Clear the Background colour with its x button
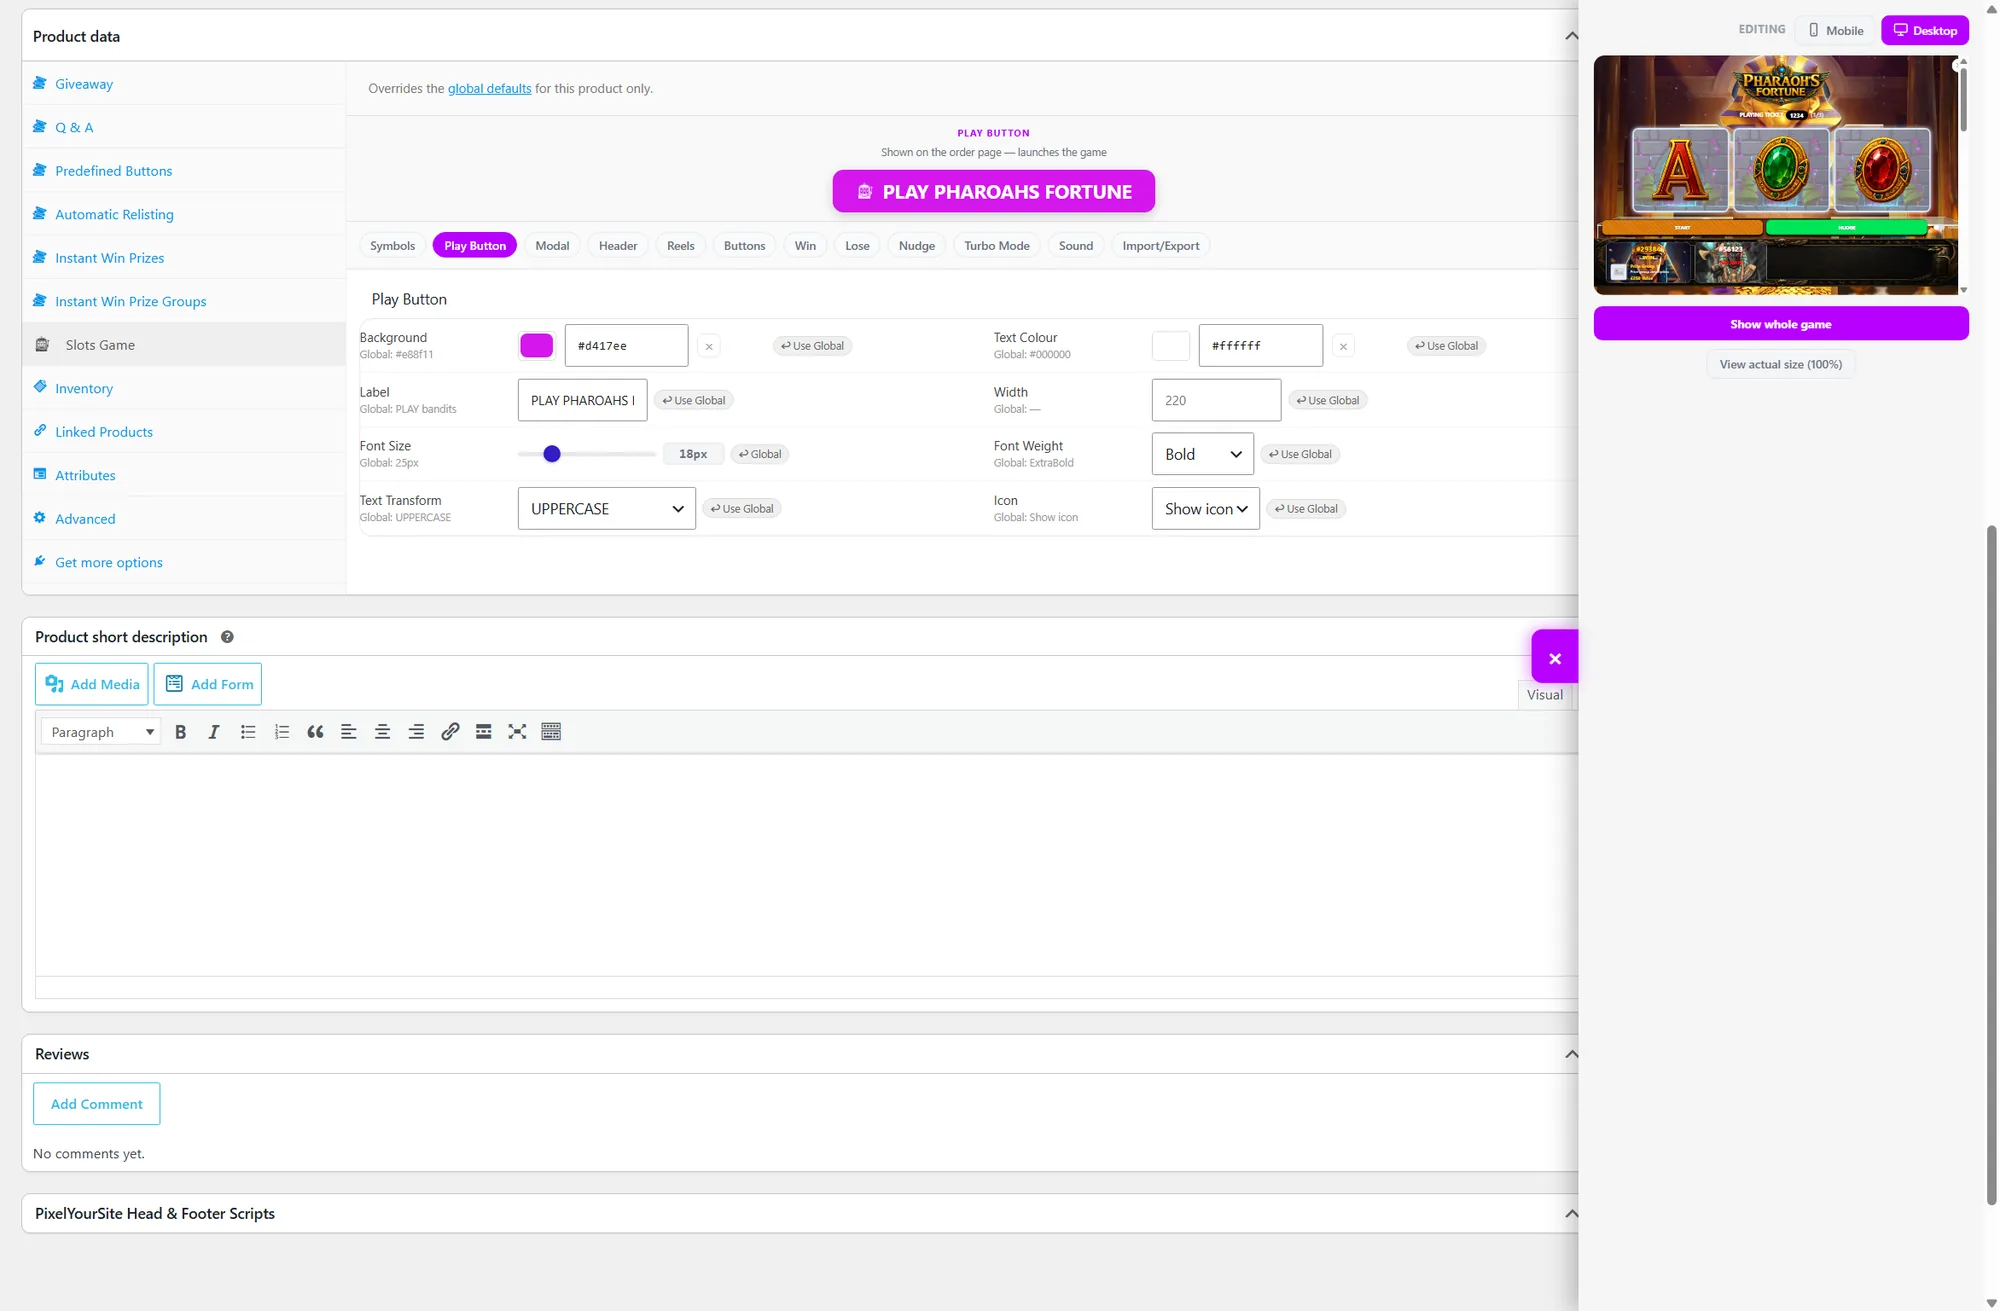 click(x=709, y=346)
